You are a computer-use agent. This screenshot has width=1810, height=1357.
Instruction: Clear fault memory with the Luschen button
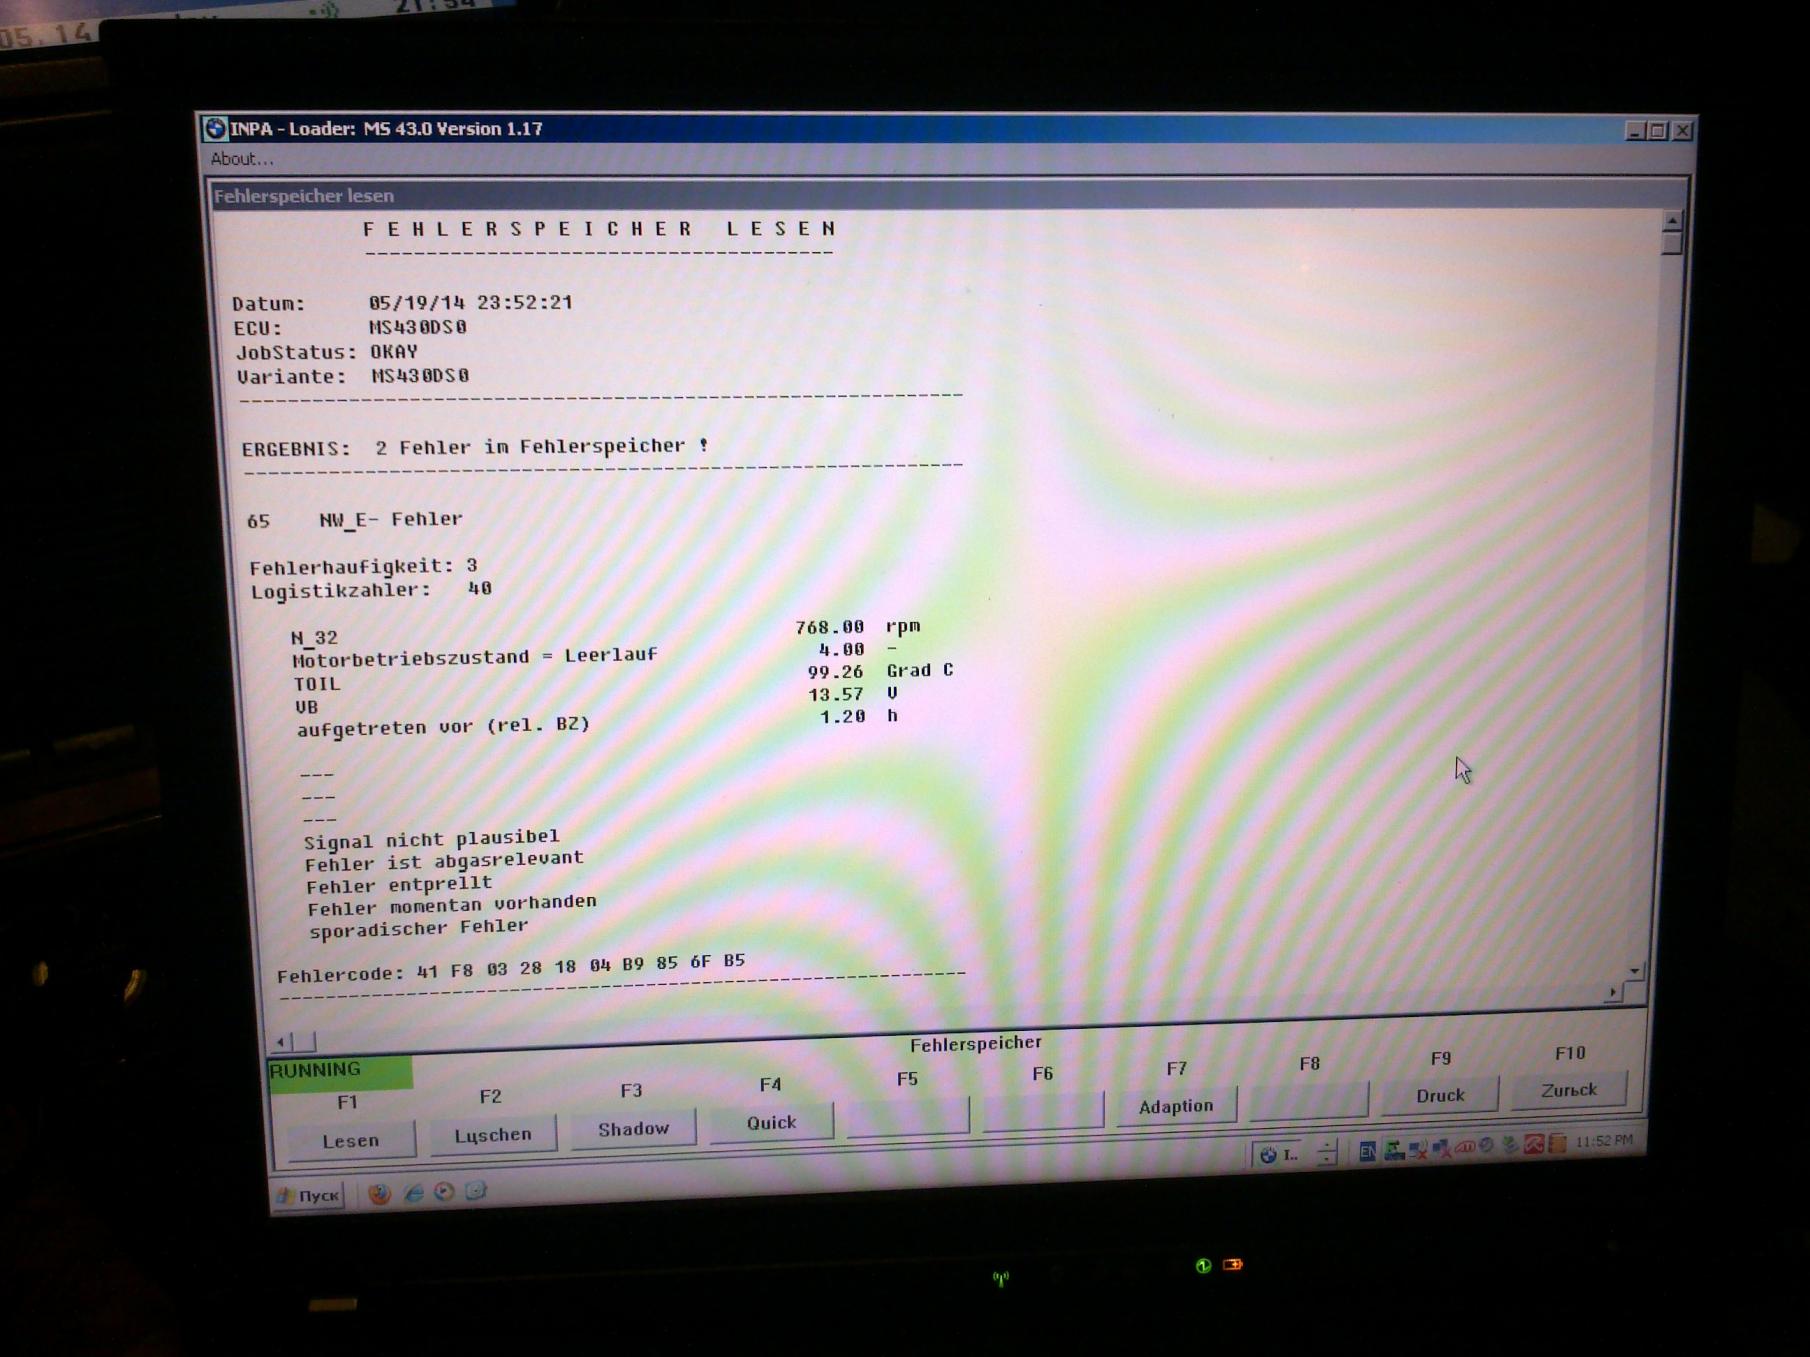(x=493, y=1135)
